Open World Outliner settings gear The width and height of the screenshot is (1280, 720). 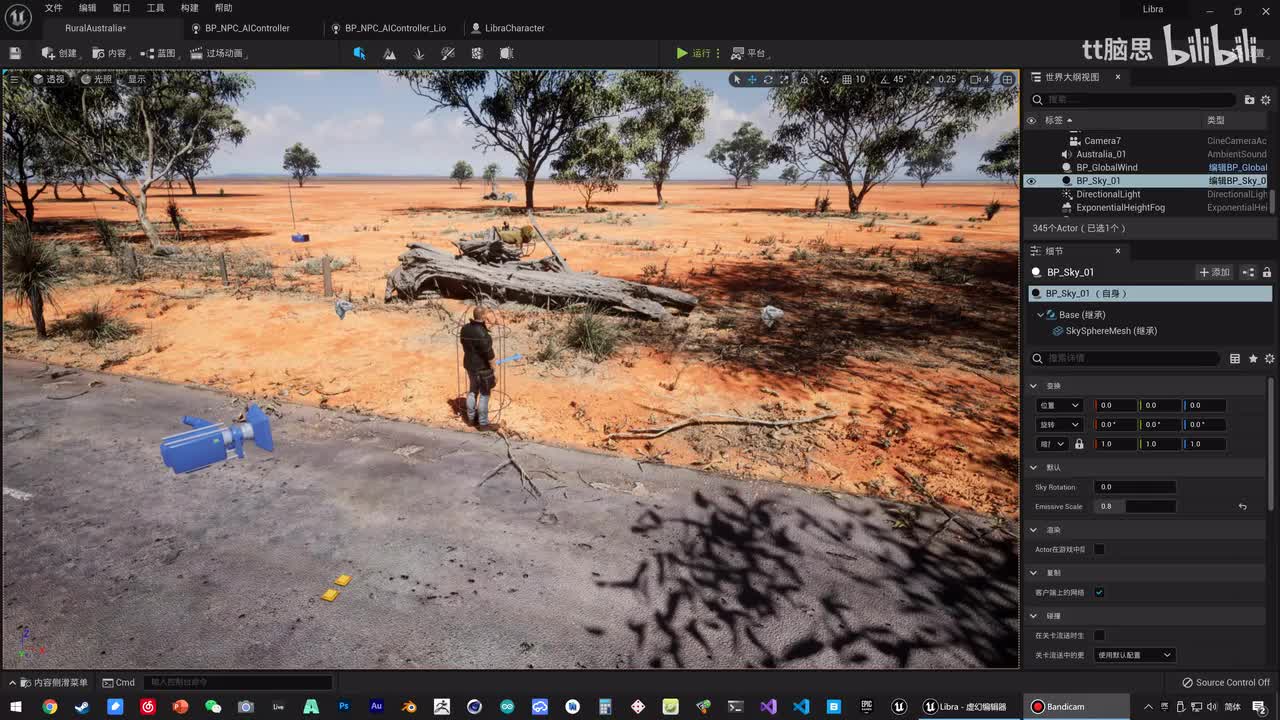click(x=1265, y=100)
